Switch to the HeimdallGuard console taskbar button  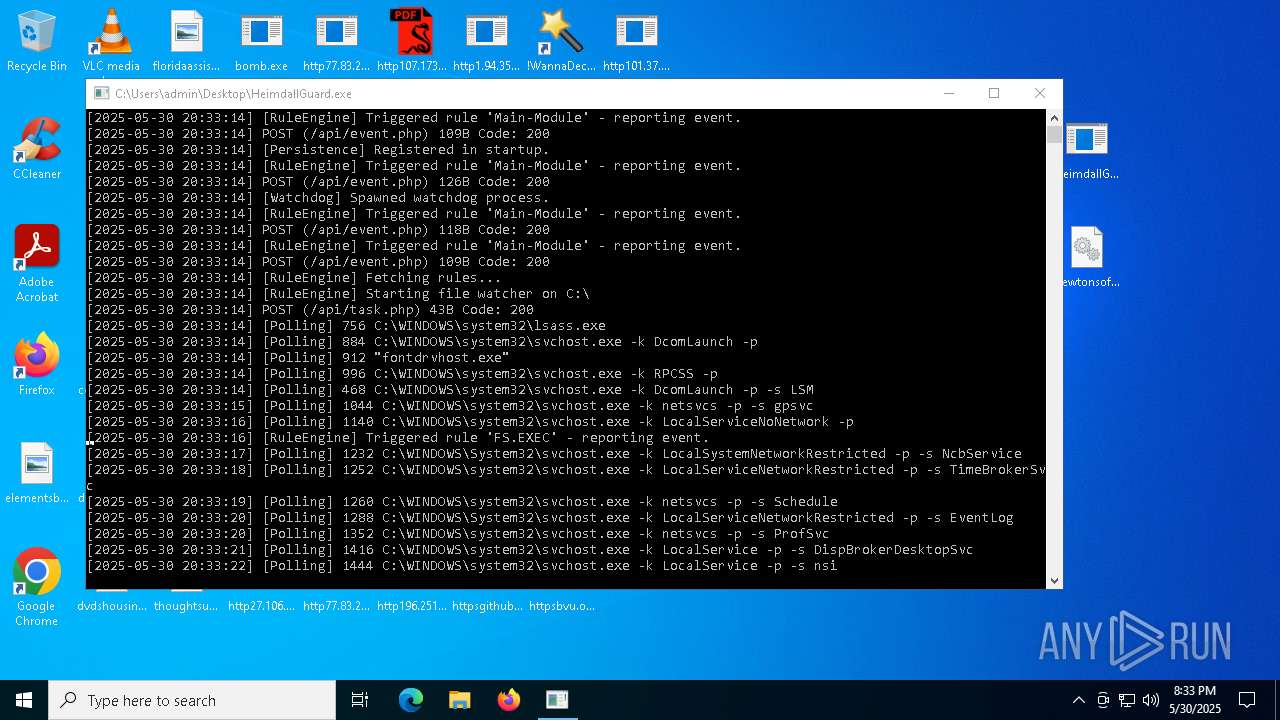(x=557, y=700)
